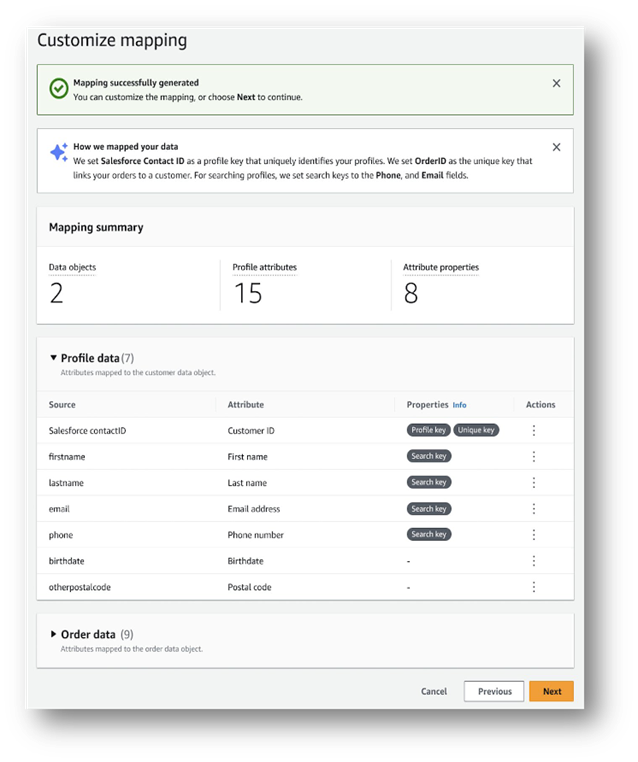Click the blue sparkle AI icon
This screenshot has width=638, height=762.
pyautogui.click(x=59, y=152)
